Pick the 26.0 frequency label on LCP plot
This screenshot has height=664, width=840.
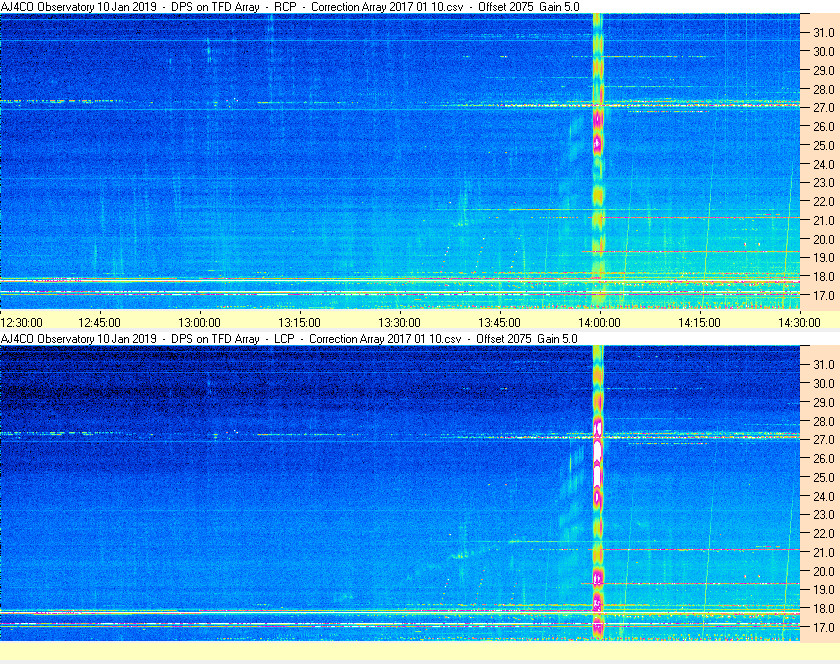(824, 458)
